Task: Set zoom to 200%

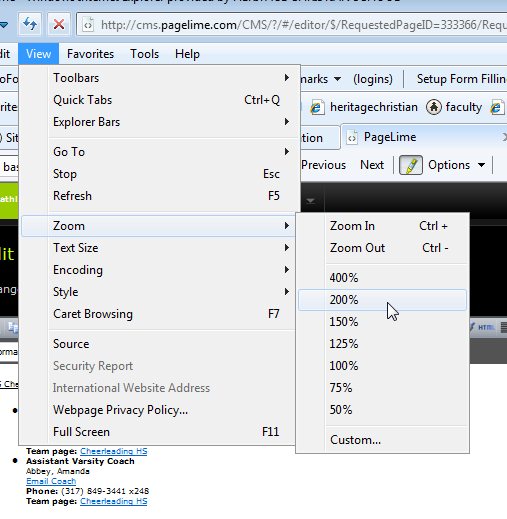Action: tap(382, 300)
